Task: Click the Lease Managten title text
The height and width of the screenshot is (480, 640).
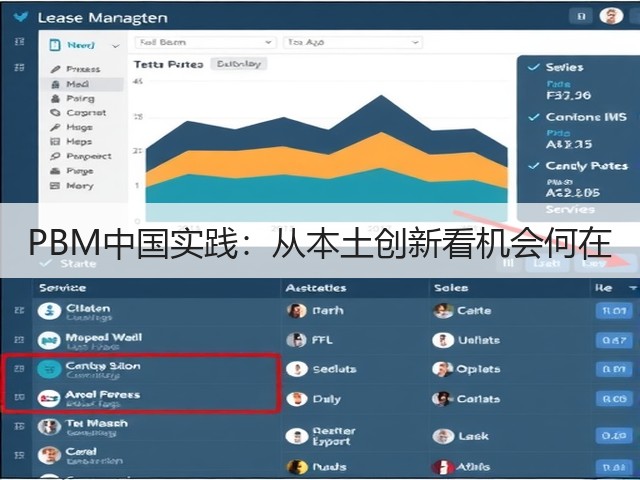Action: pyautogui.click(x=102, y=18)
